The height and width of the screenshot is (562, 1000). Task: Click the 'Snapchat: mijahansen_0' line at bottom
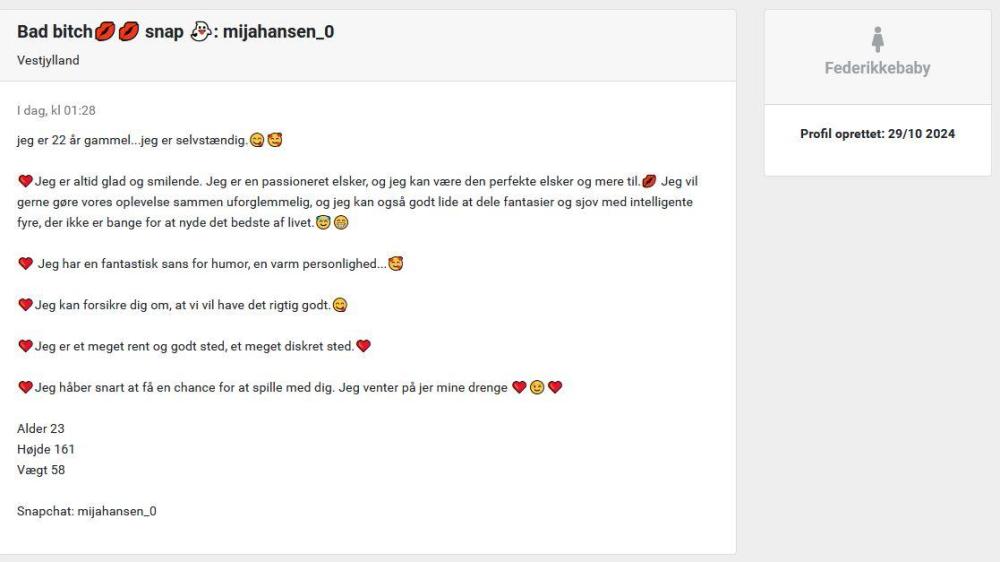(87, 511)
